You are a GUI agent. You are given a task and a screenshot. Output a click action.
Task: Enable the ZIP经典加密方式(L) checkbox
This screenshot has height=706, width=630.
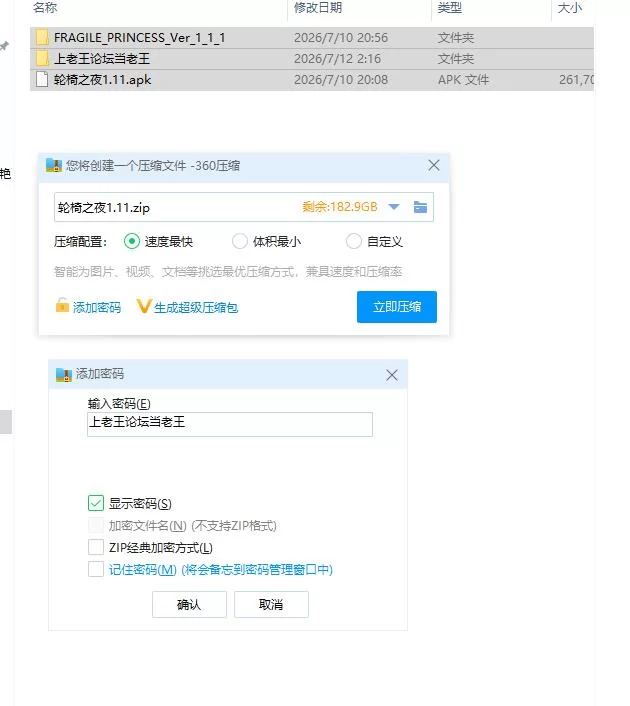[96, 548]
